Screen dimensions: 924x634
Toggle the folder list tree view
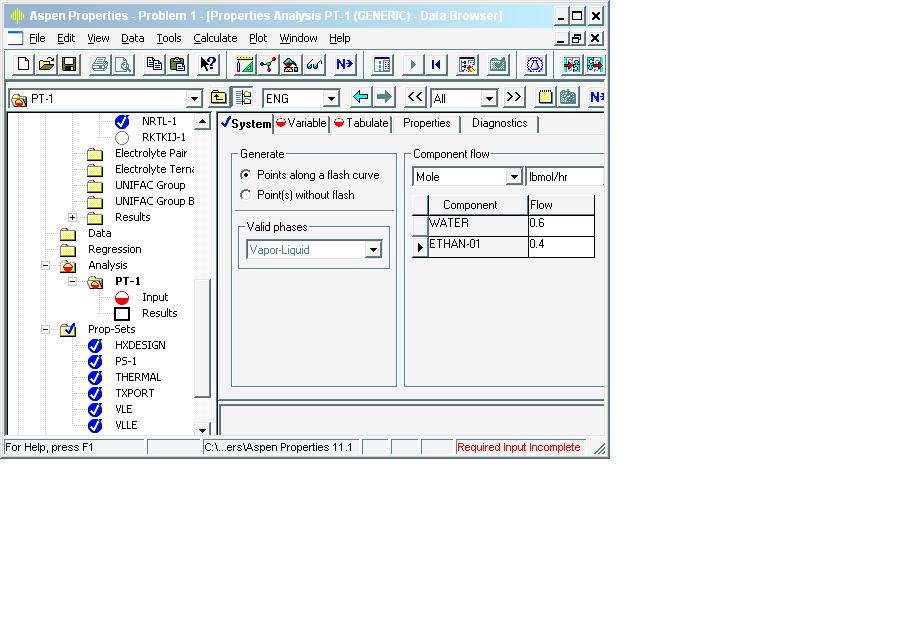pyautogui.click(x=243, y=97)
